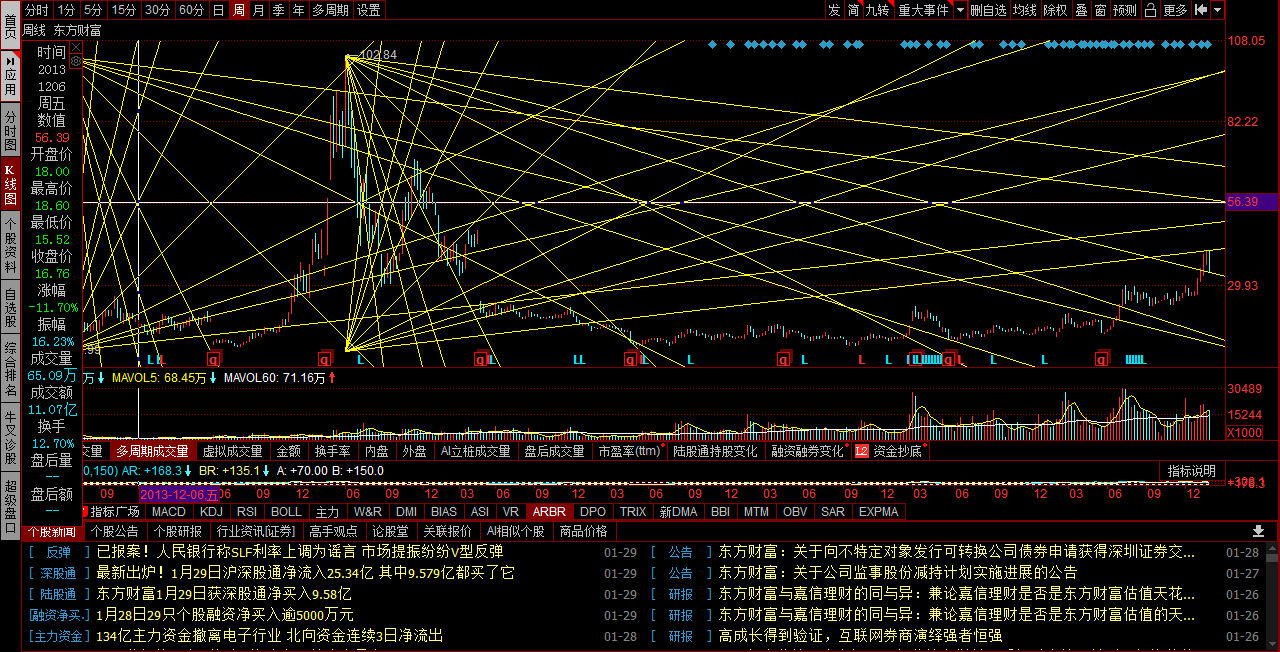Open report 高成长得到验证，互联网券商
The width and height of the screenshot is (1280, 652).
pos(861,635)
